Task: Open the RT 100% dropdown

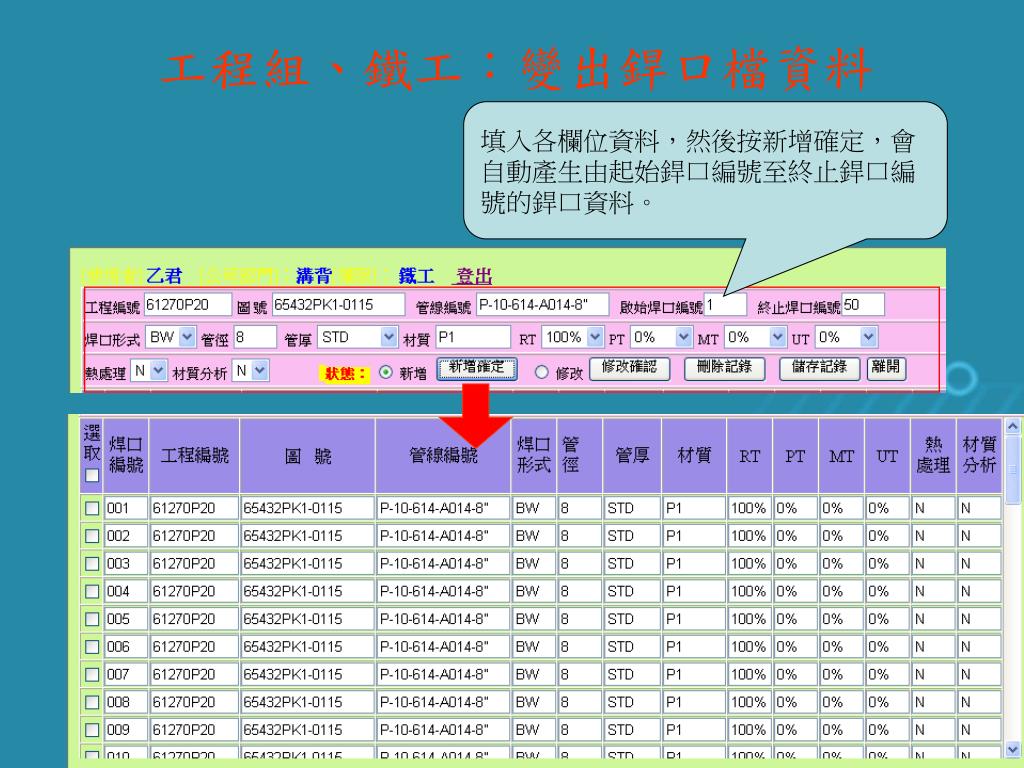Action: tap(572, 338)
